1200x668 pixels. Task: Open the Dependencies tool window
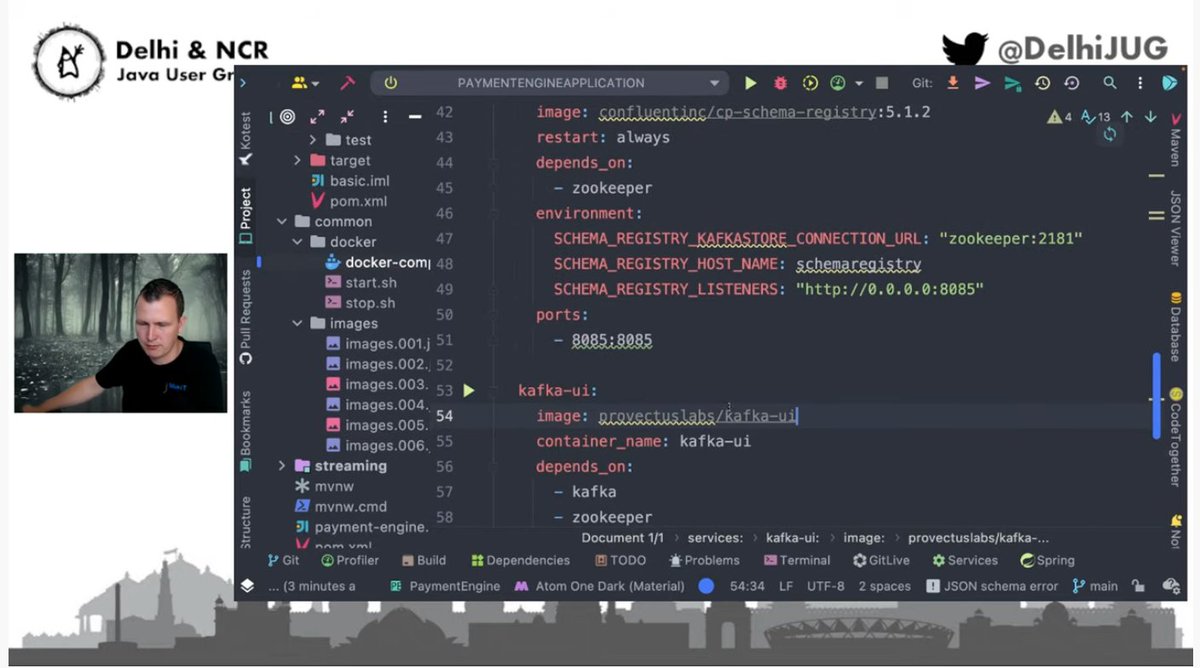(x=520, y=560)
